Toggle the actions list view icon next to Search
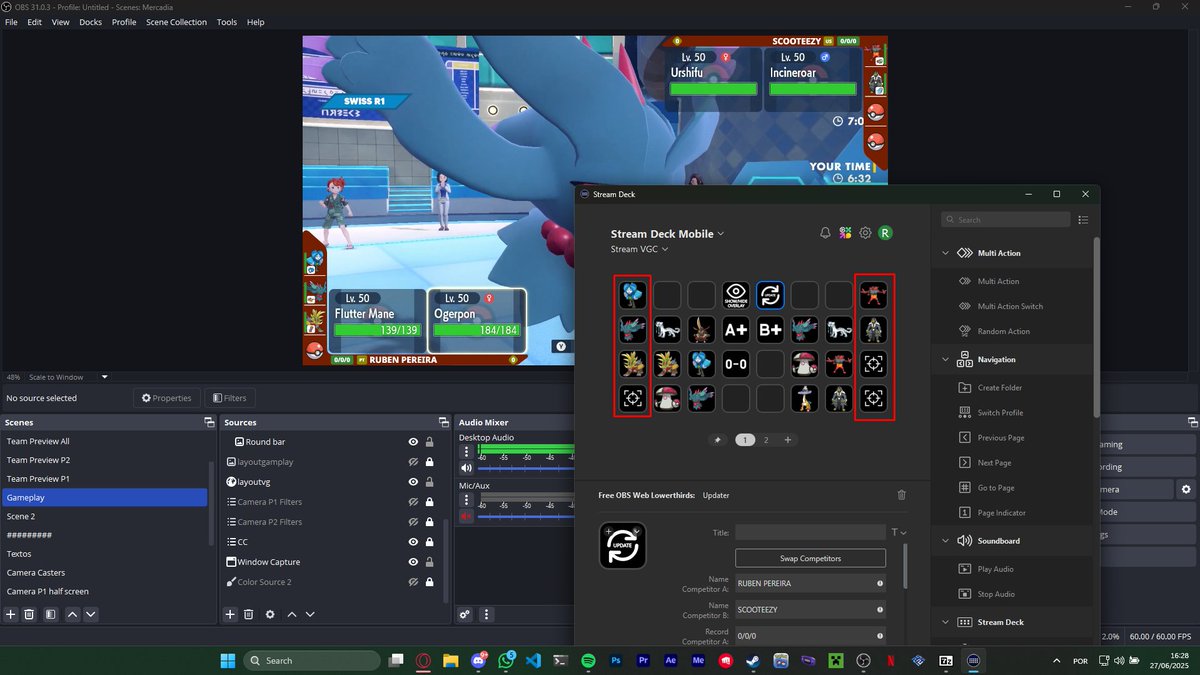 coord(1084,220)
